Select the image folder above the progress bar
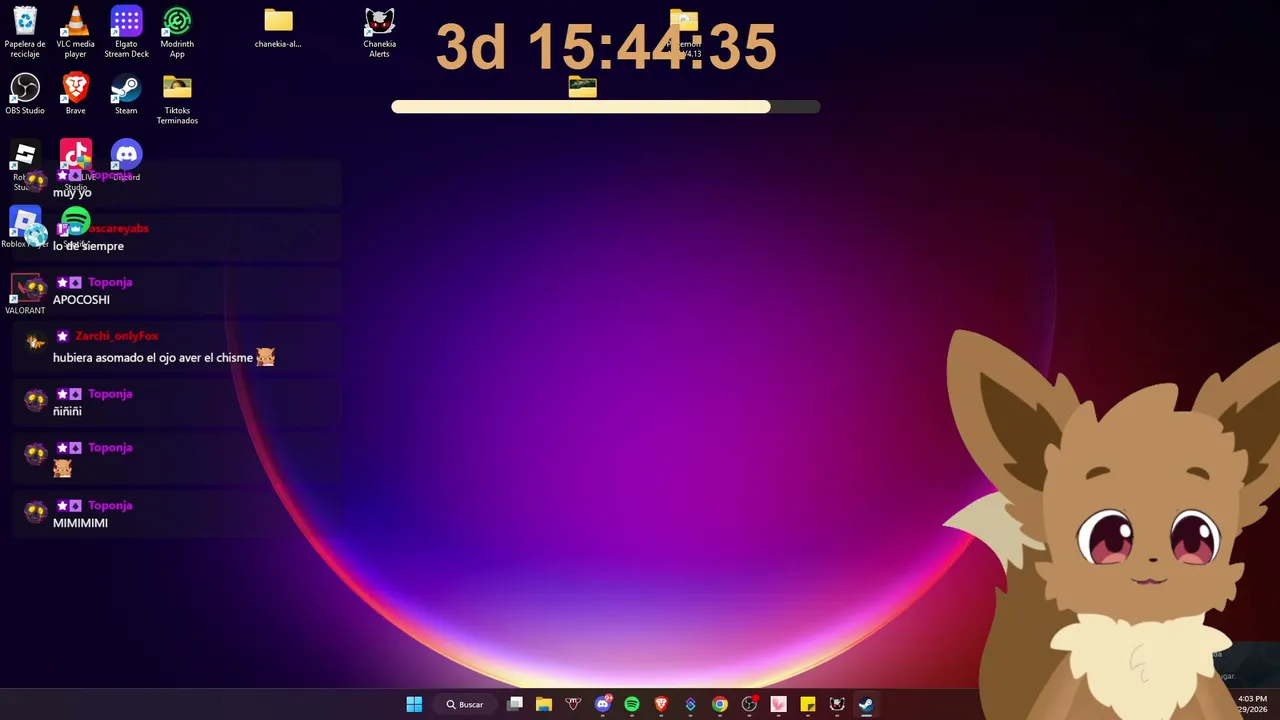This screenshot has width=1280, height=720. click(582, 87)
